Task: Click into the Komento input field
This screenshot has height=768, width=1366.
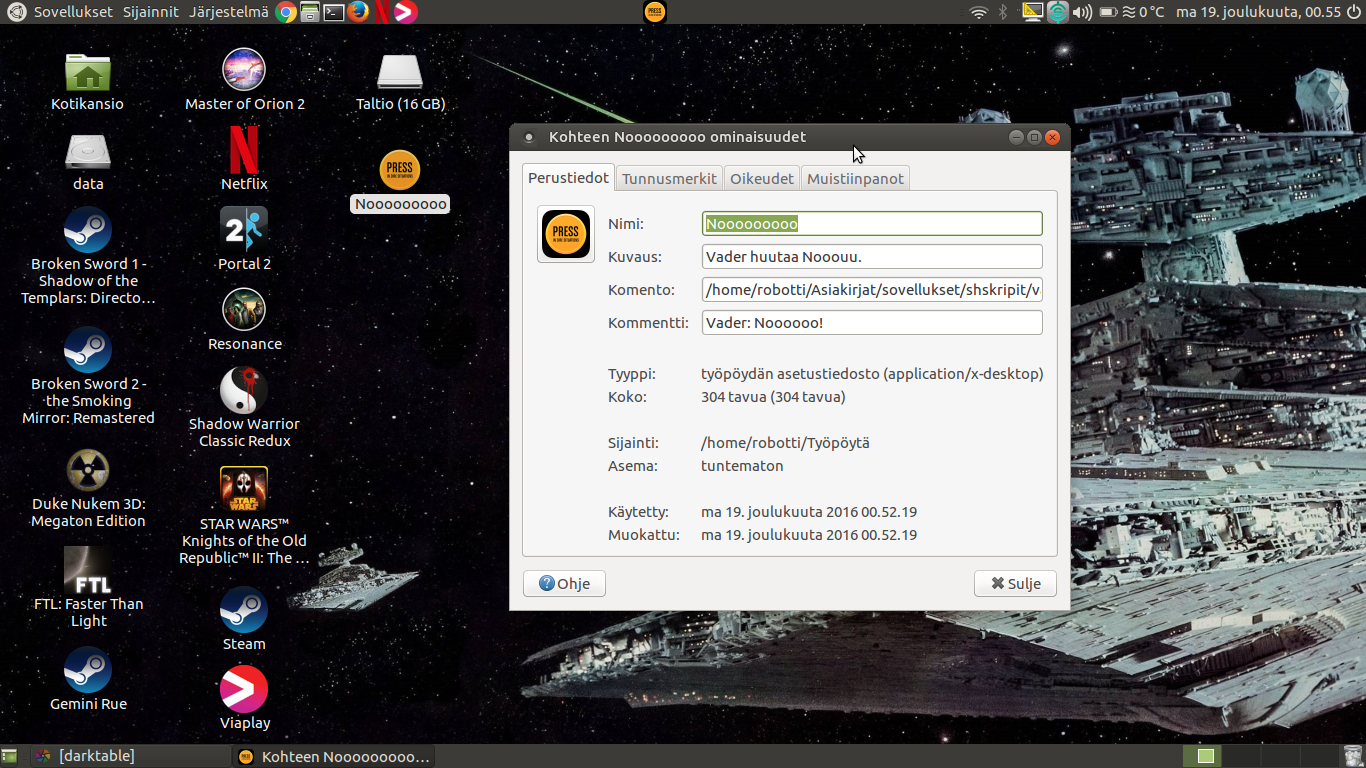Action: (x=872, y=290)
